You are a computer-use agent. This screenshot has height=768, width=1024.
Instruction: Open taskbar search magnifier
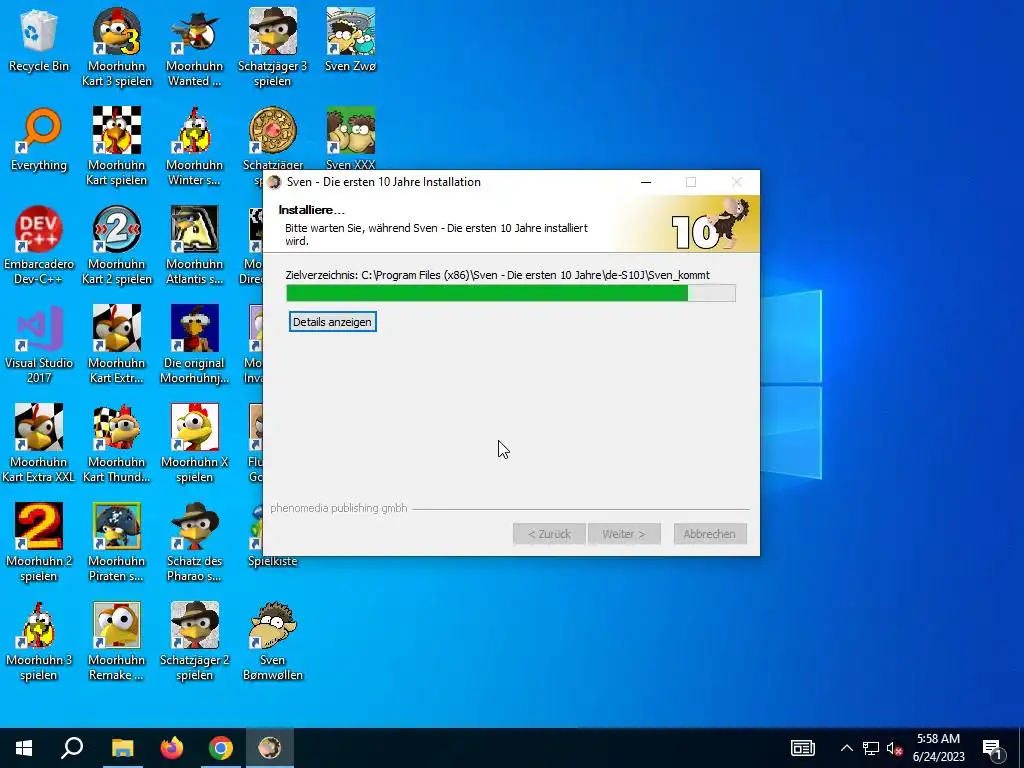tap(72, 748)
